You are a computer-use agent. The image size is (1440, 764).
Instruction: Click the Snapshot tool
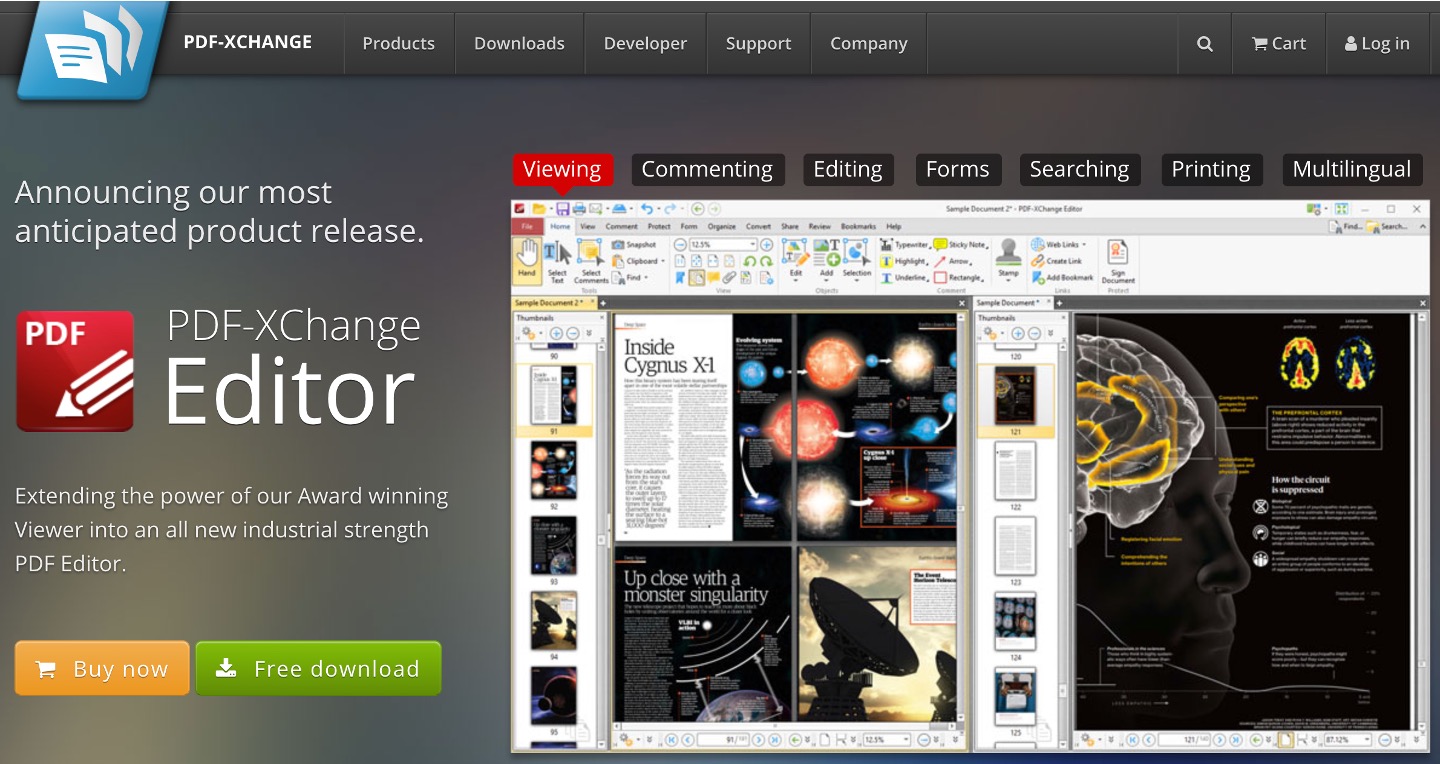click(634, 244)
